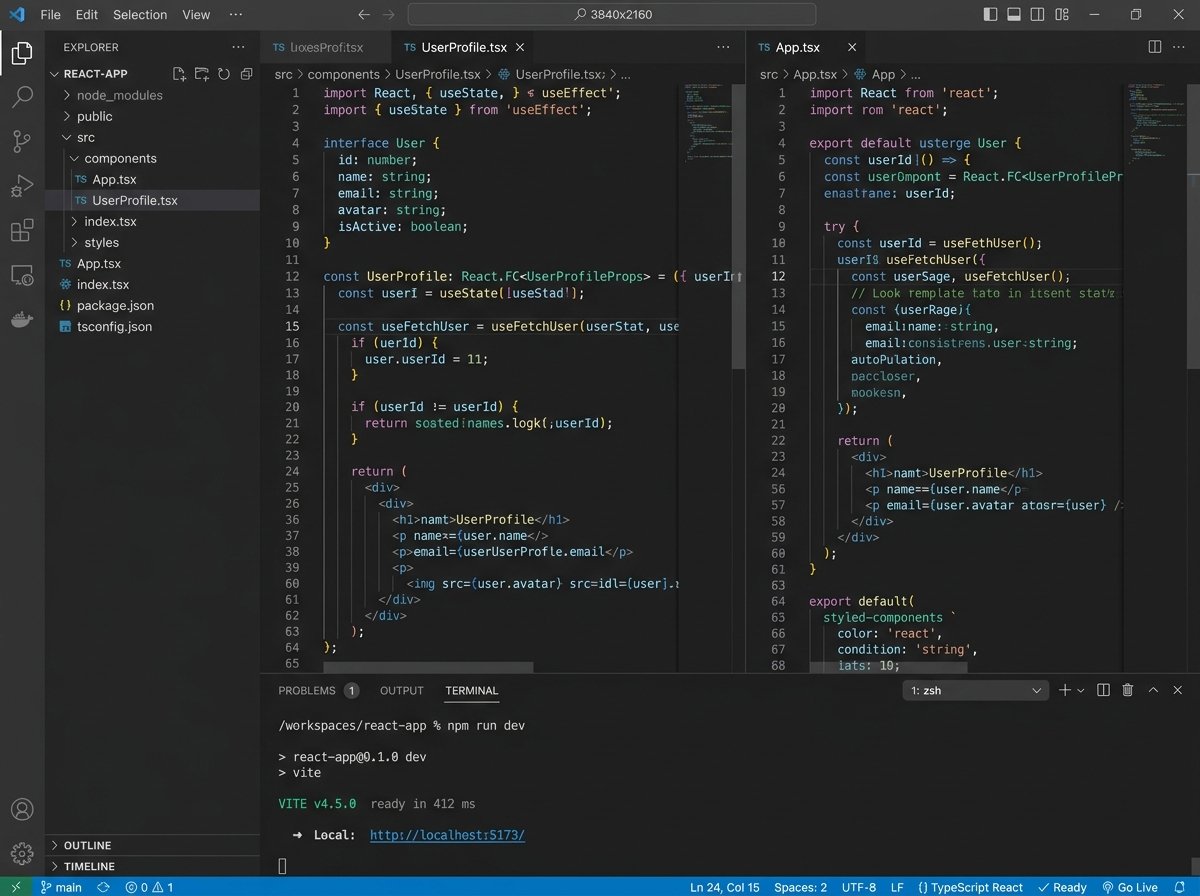Toggle bottom panel visibility in title bar
Image resolution: width=1200 pixels, height=896 pixels.
click(x=1014, y=15)
